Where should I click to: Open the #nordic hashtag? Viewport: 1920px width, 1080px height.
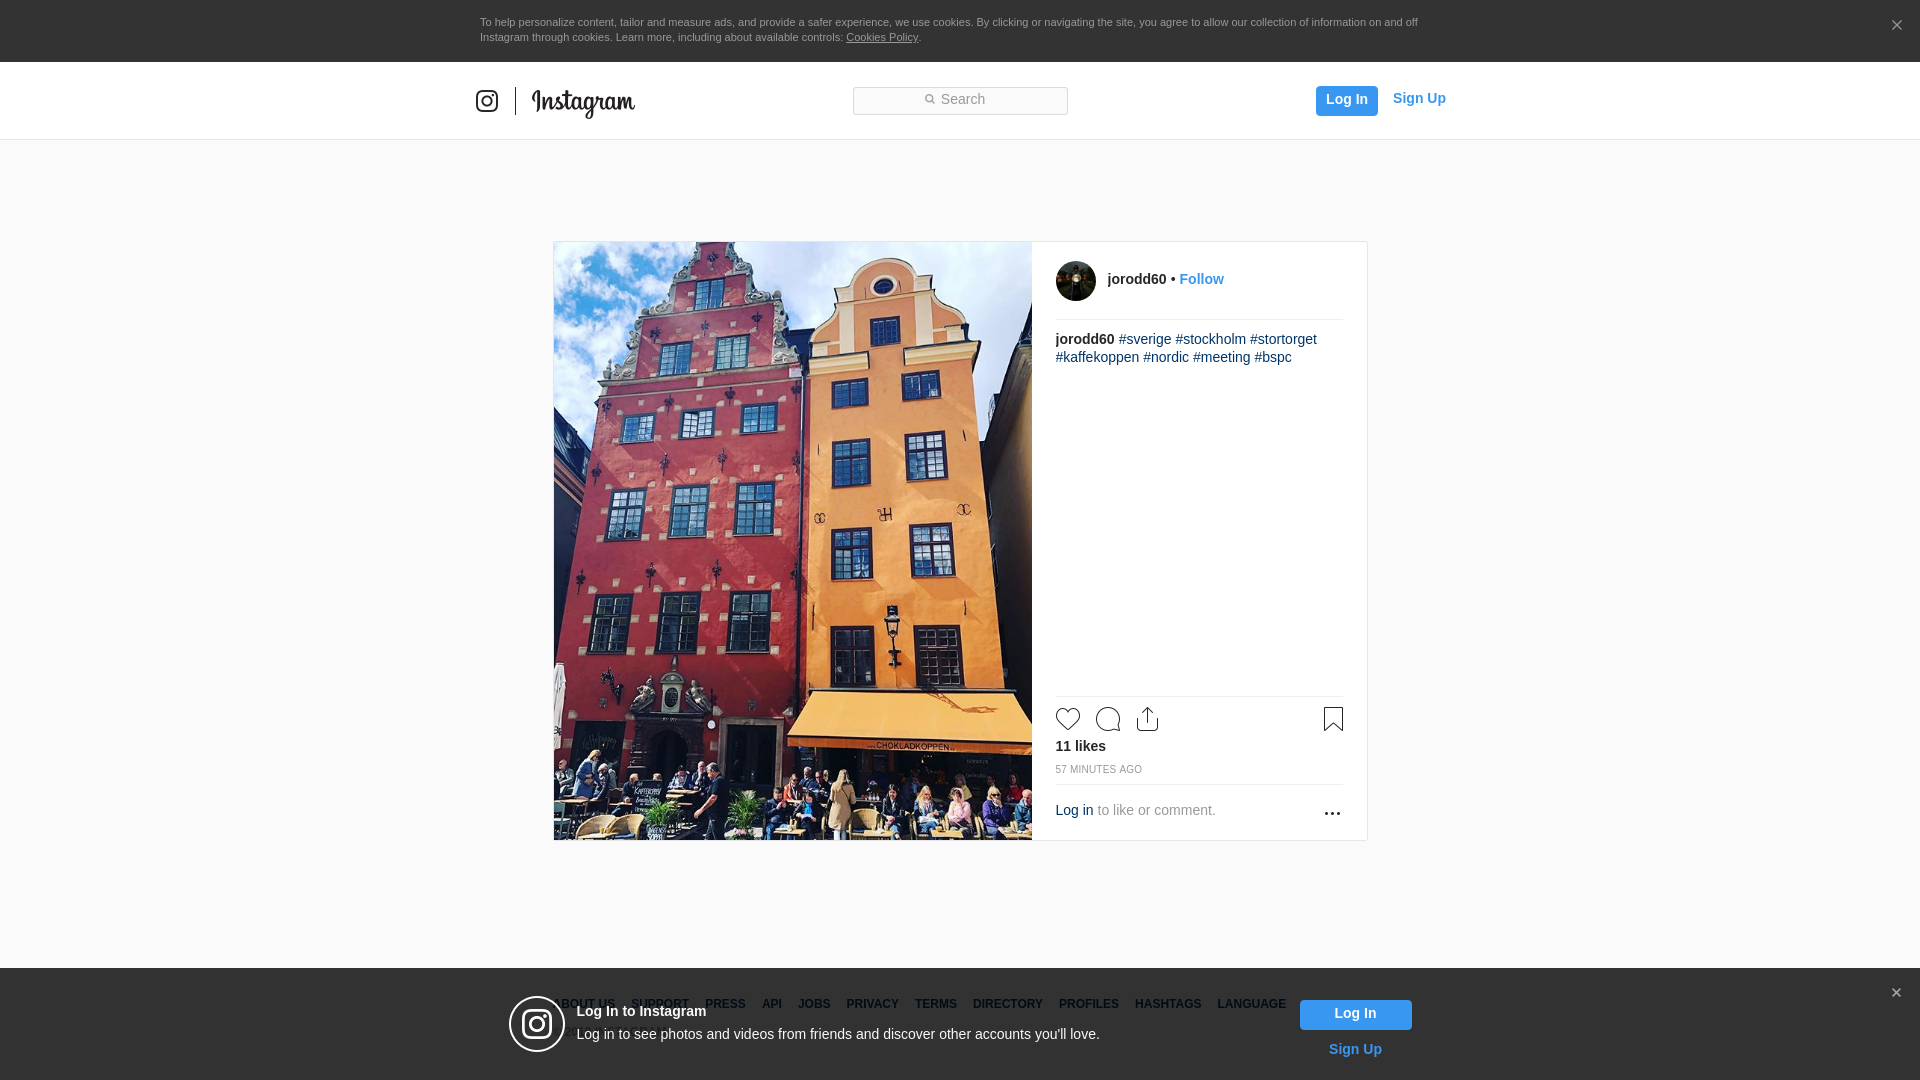click(1166, 357)
